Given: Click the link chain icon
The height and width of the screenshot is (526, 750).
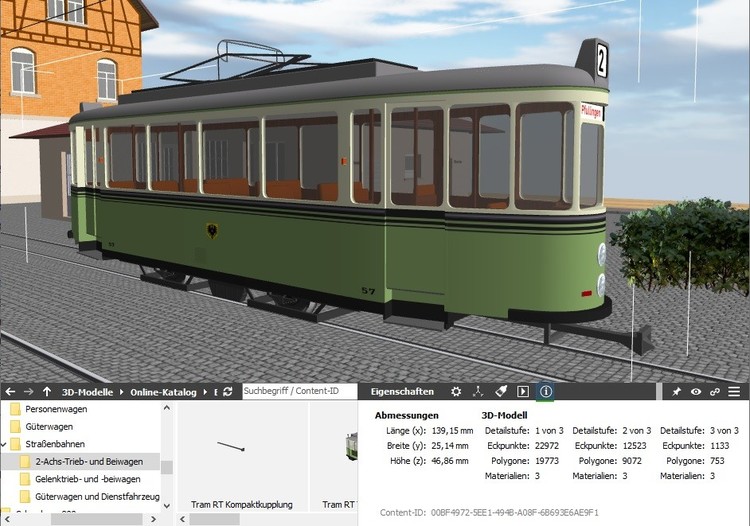Looking at the screenshot, I should coord(715,392).
